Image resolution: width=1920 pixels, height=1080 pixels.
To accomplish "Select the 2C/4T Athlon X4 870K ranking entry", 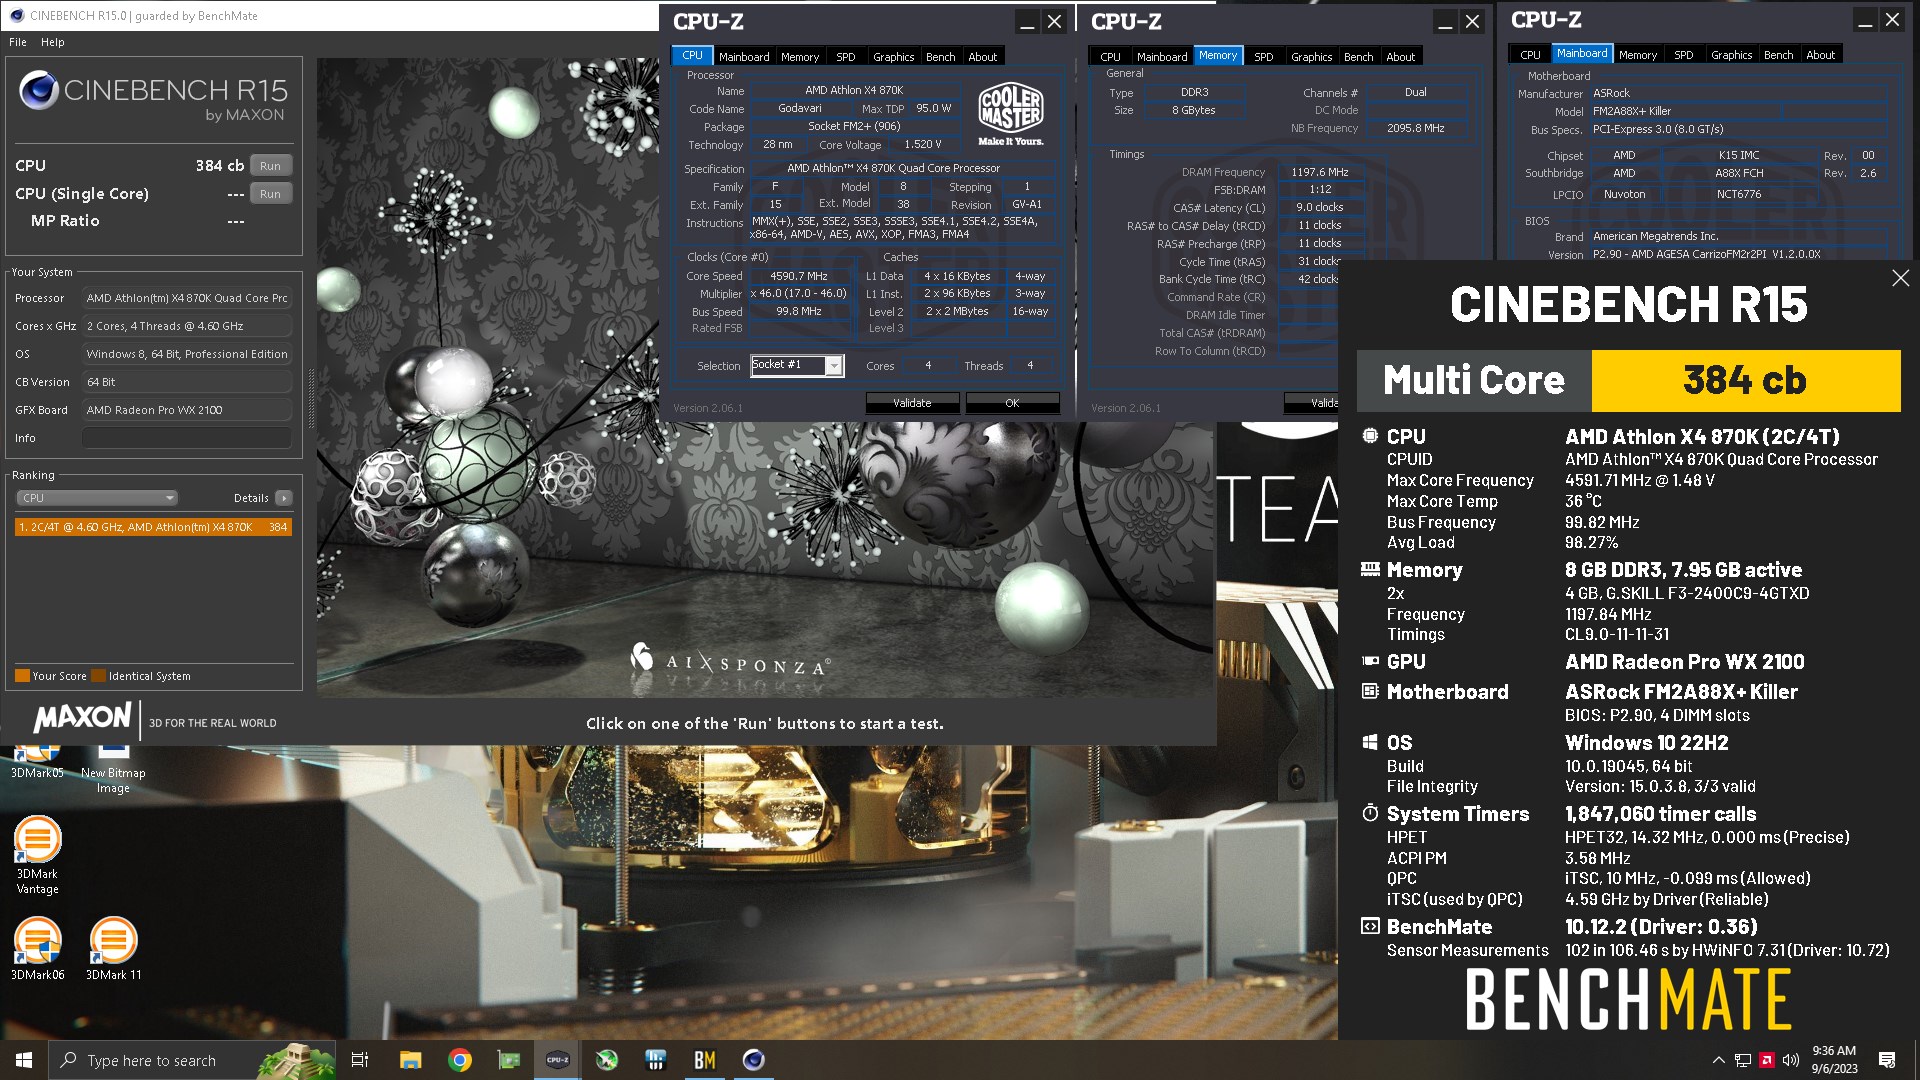I will 153,527.
